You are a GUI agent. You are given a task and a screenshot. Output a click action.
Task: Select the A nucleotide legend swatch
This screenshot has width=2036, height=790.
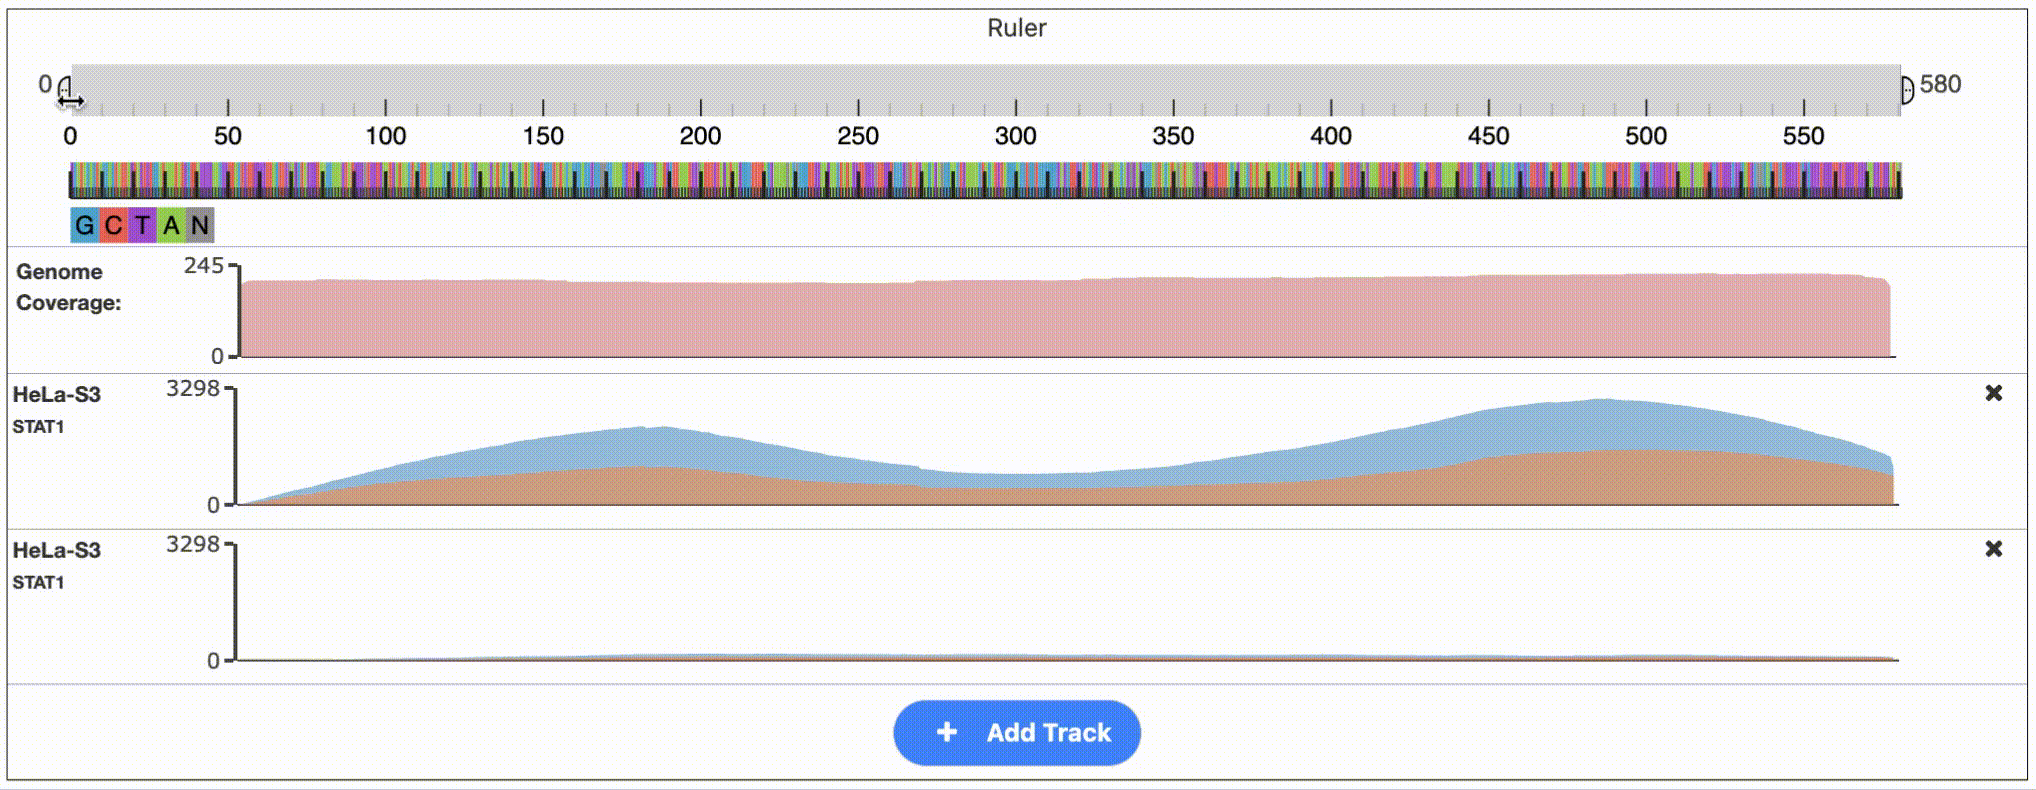click(x=171, y=225)
